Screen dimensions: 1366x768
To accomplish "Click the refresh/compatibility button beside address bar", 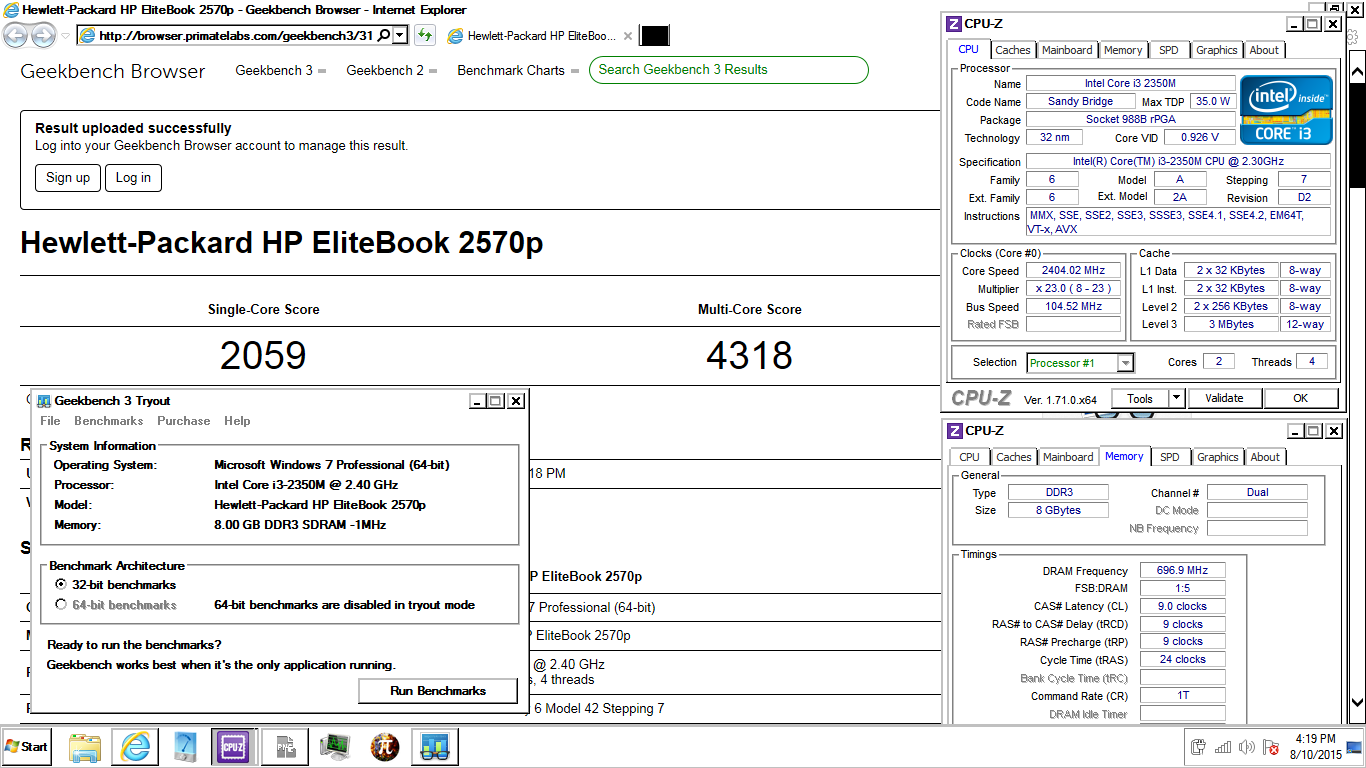I will (425, 36).
